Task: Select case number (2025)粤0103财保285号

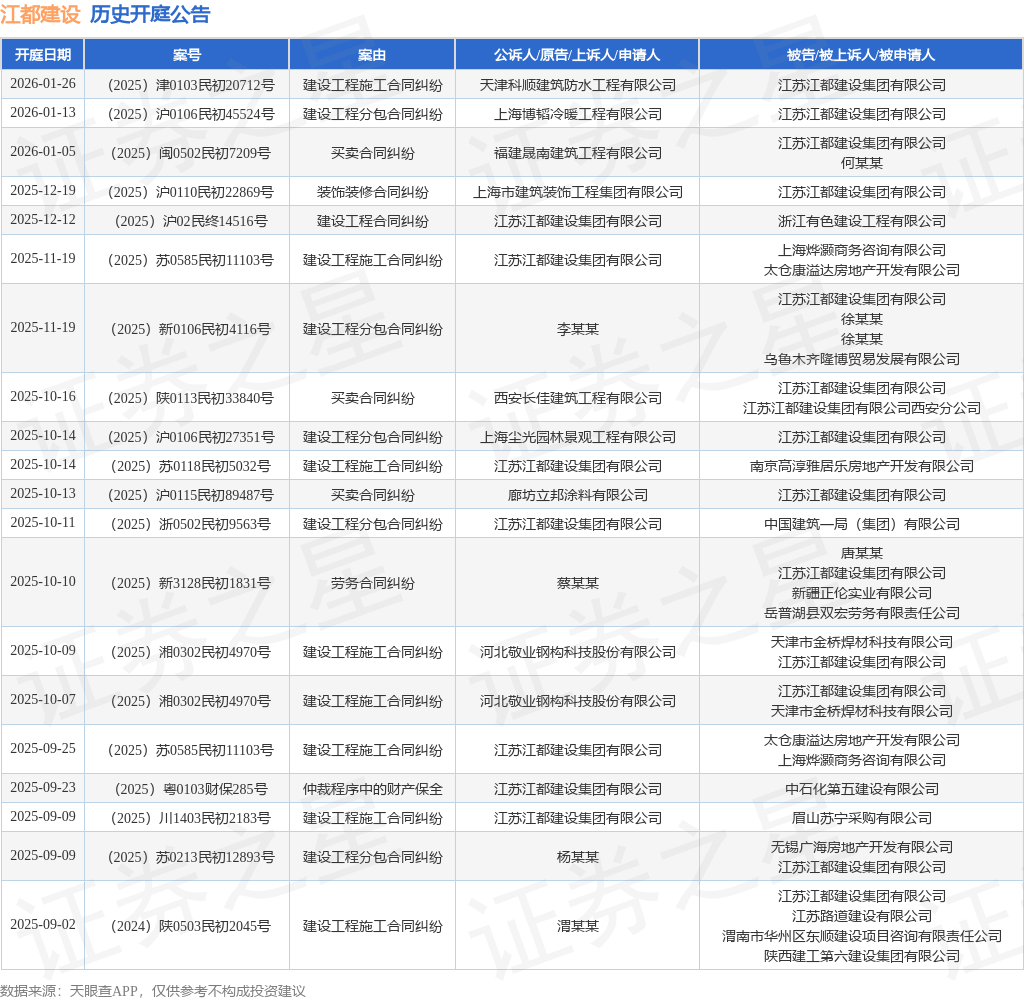Action: [191, 789]
